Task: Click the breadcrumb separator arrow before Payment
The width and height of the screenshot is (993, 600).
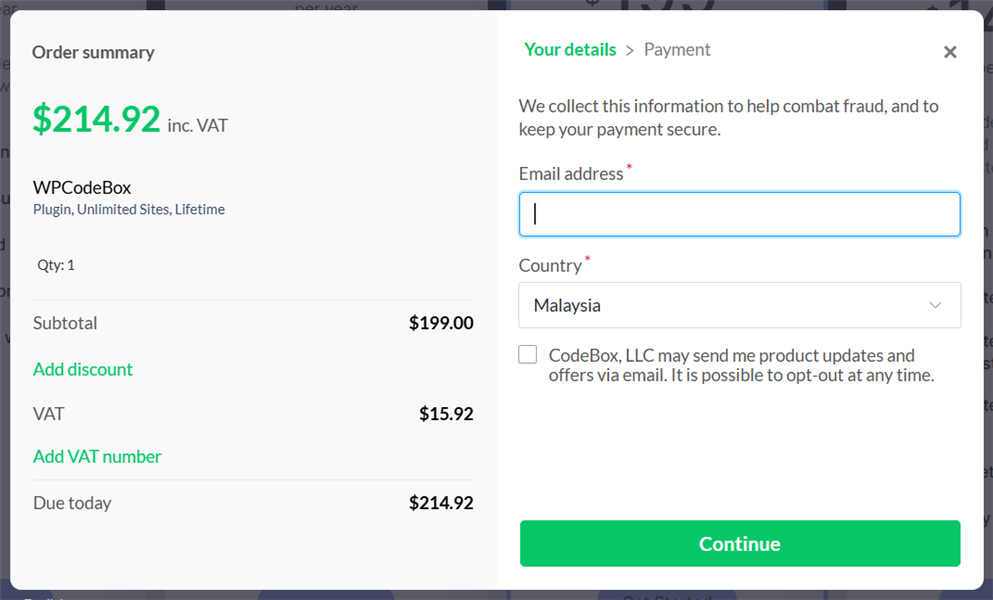Action: (x=630, y=50)
